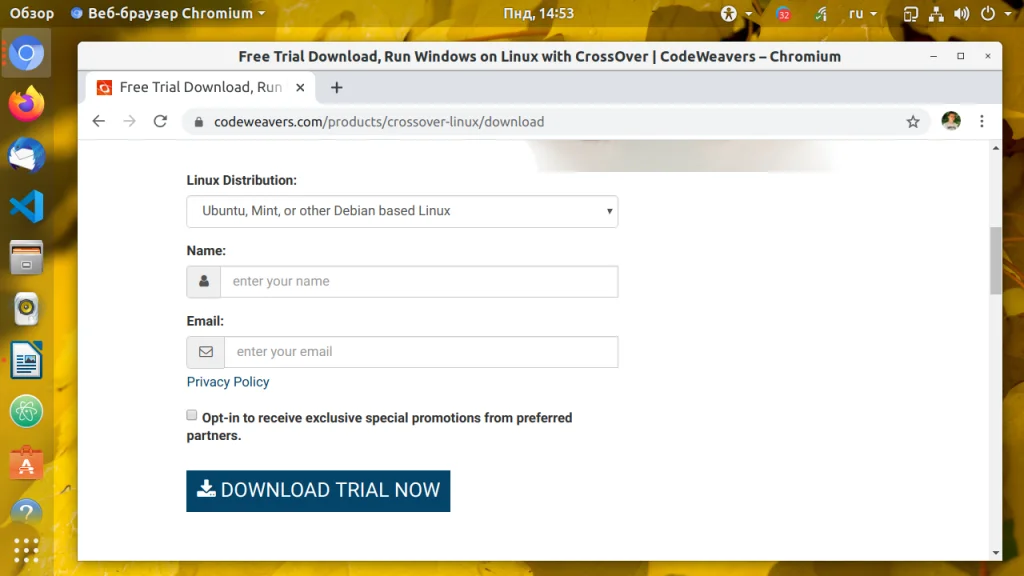Screen dimensions: 1024x576
Task: Go forward to the next page
Action: point(129,121)
